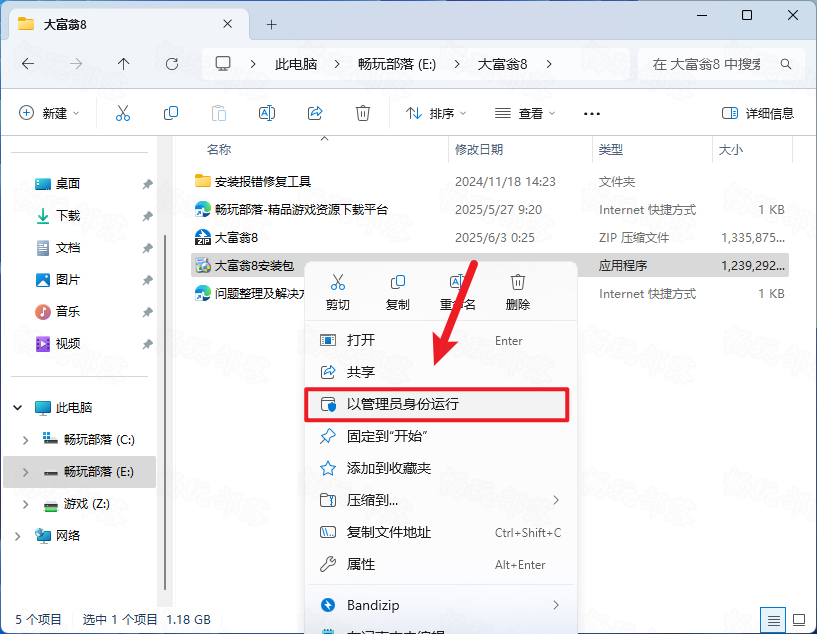Go up one folder level
This screenshot has width=817, height=634.
coord(123,64)
